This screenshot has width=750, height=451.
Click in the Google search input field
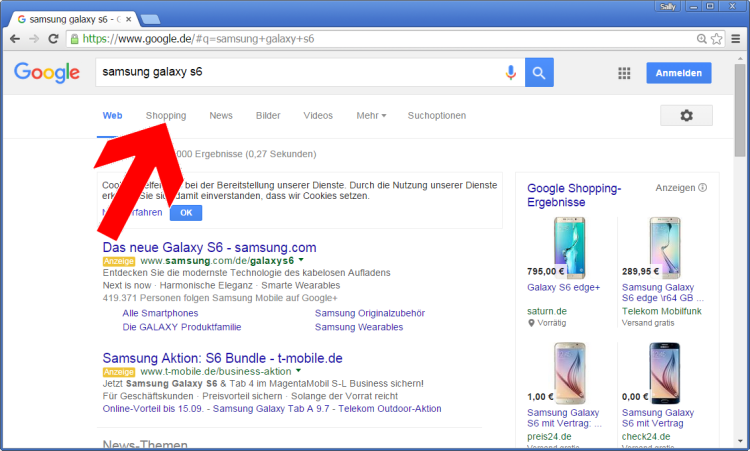300,73
